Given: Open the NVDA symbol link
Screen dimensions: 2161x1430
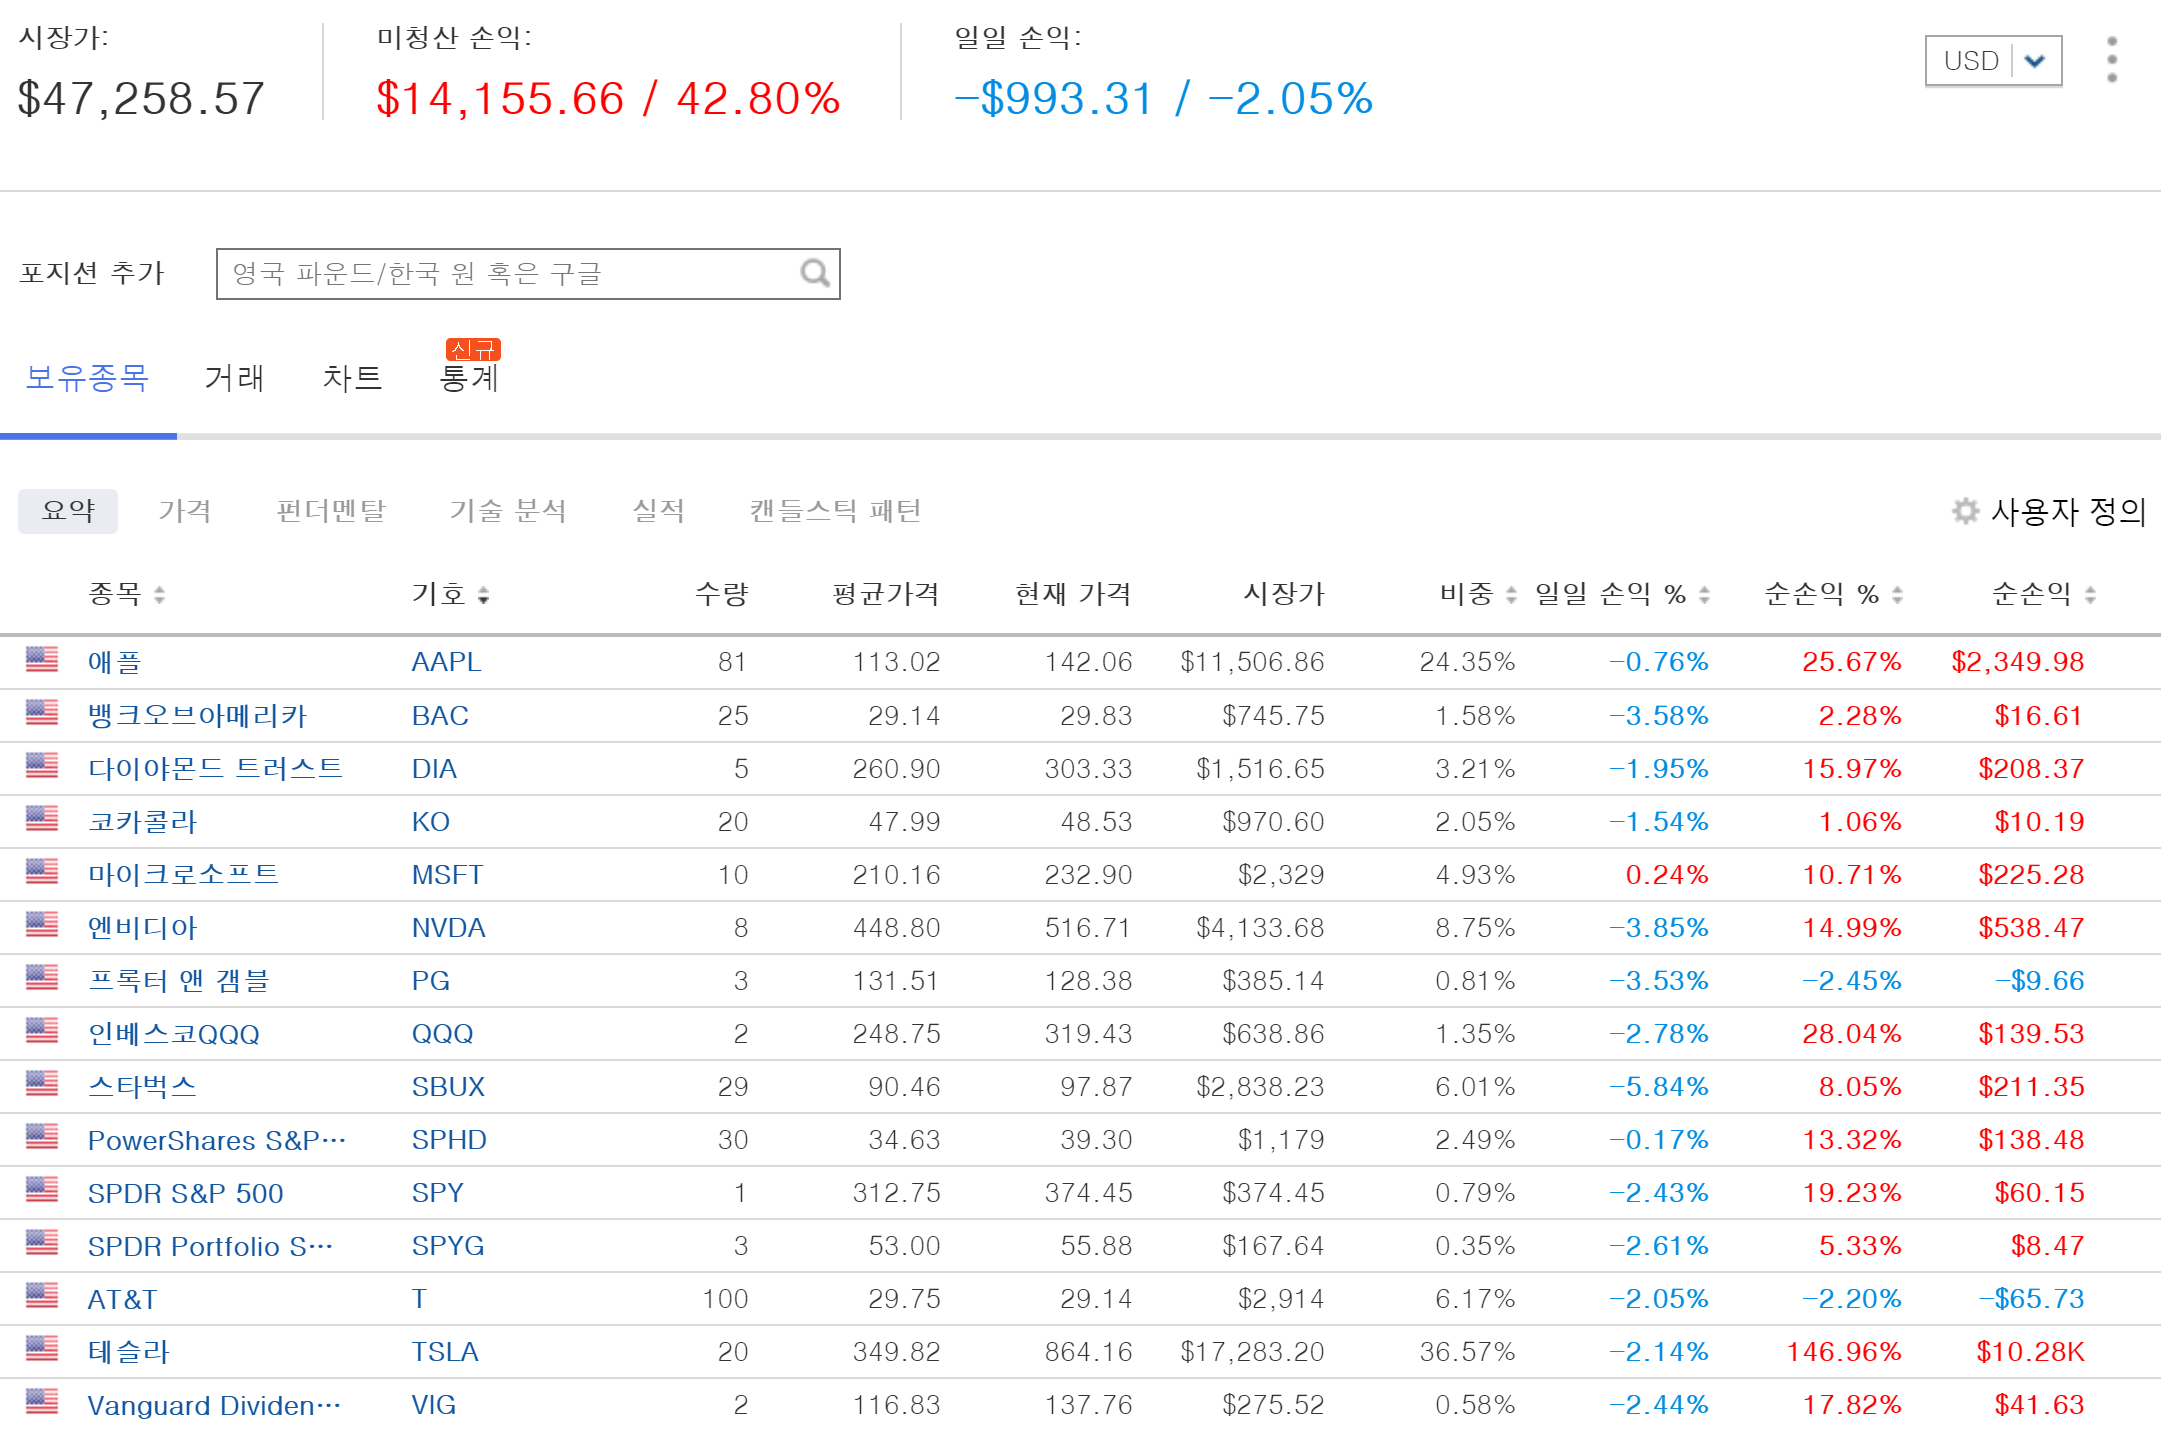Looking at the screenshot, I should tap(448, 928).
